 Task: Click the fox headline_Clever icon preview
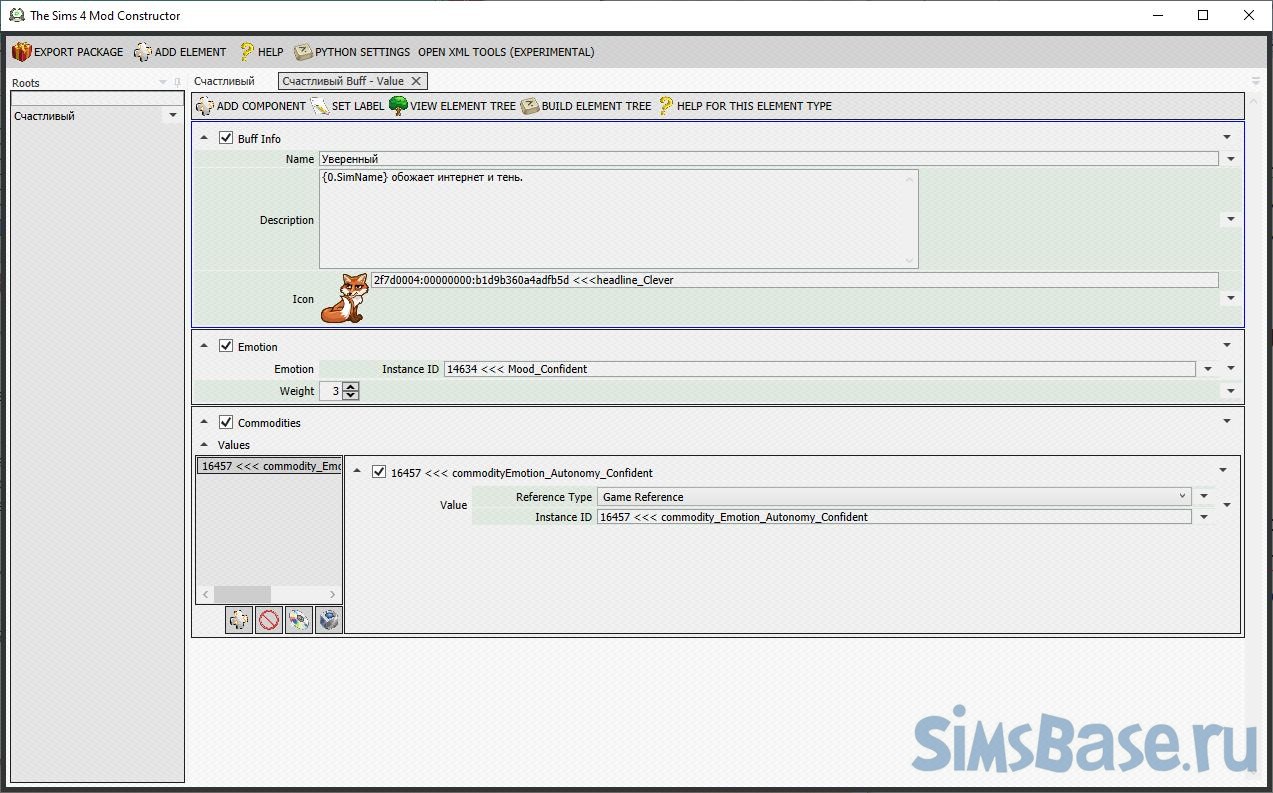pos(344,298)
